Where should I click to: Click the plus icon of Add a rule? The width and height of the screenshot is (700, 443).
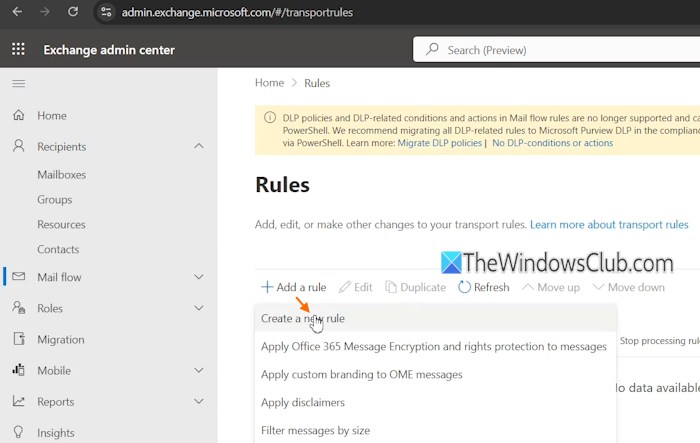(x=267, y=287)
